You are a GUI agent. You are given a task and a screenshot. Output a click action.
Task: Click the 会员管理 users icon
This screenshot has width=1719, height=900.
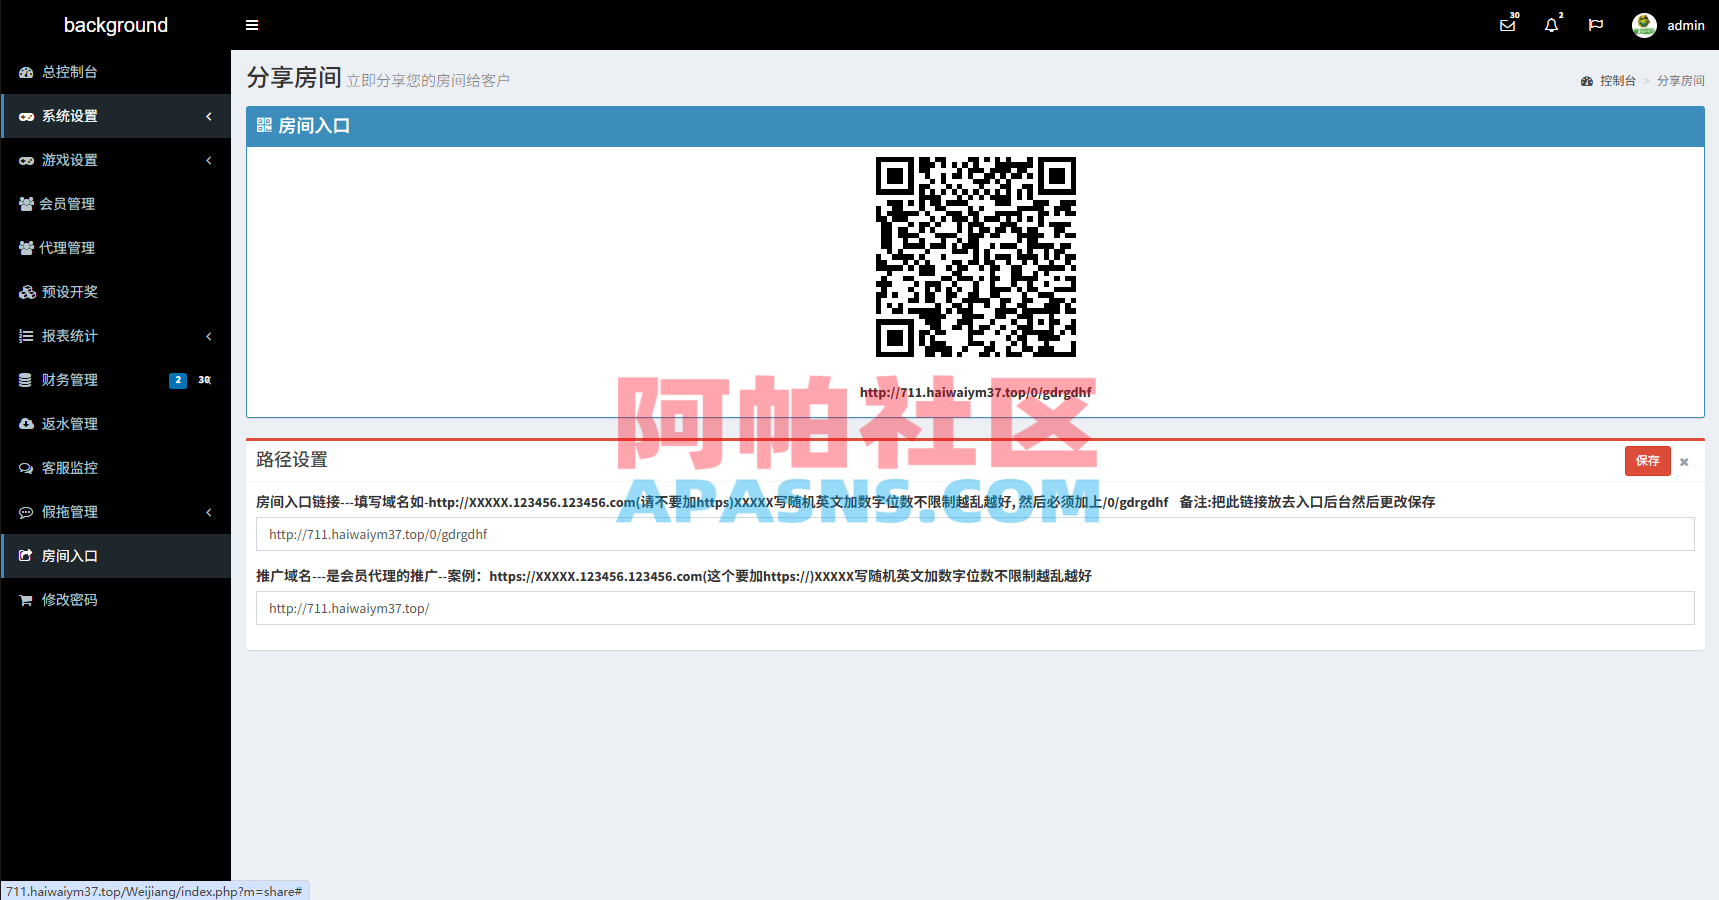26,204
